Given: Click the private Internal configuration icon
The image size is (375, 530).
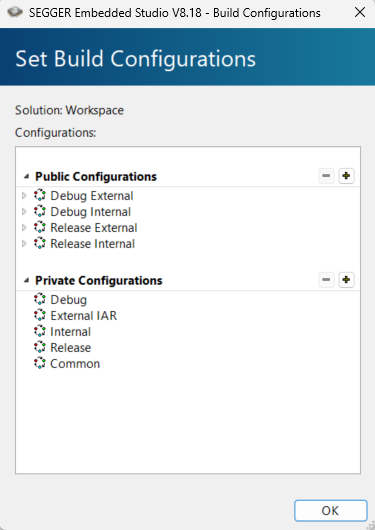Looking at the screenshot, I should click(40, 331).
